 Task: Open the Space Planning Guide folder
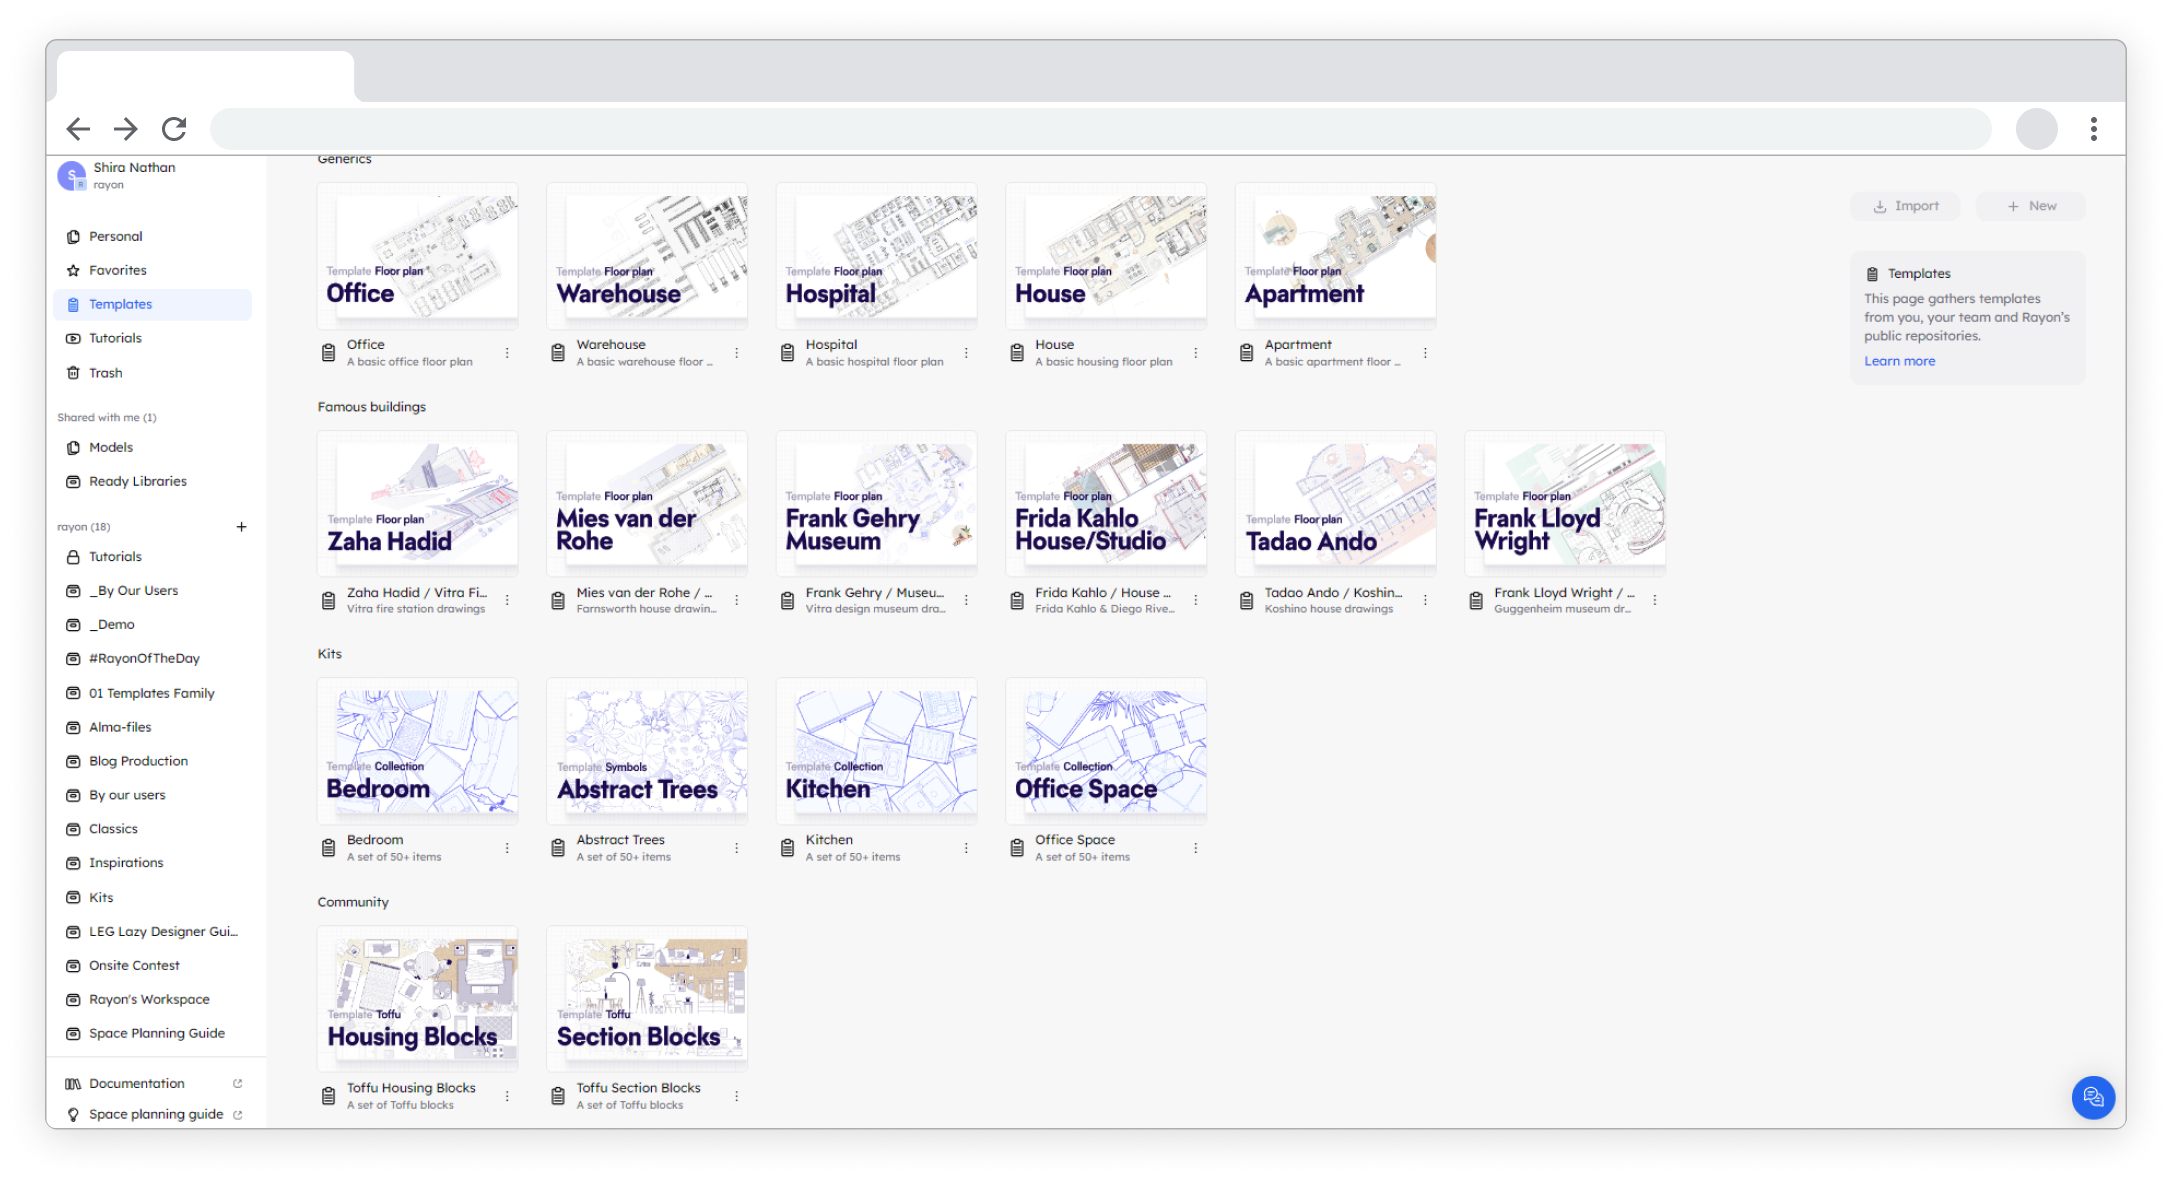coord(156,1033)
